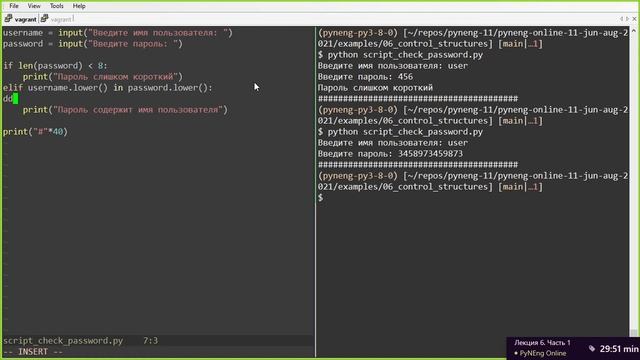Click the 'dd' text on line 7
The height and width of the screenshot is (360, 640).
click(8, 99)
